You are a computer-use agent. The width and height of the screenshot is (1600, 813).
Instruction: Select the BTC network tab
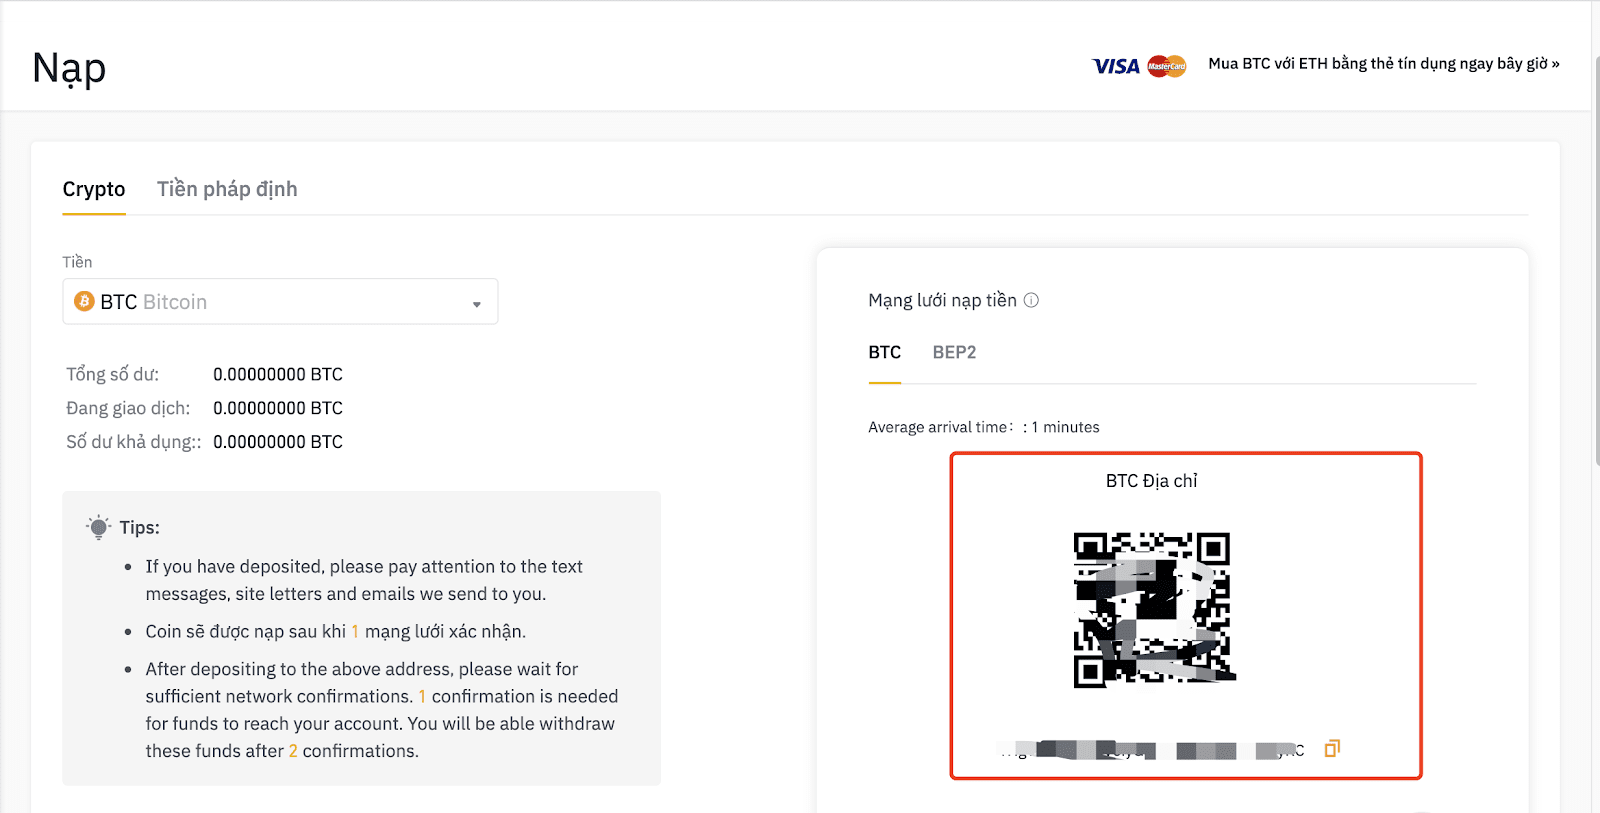pos(885,352)
